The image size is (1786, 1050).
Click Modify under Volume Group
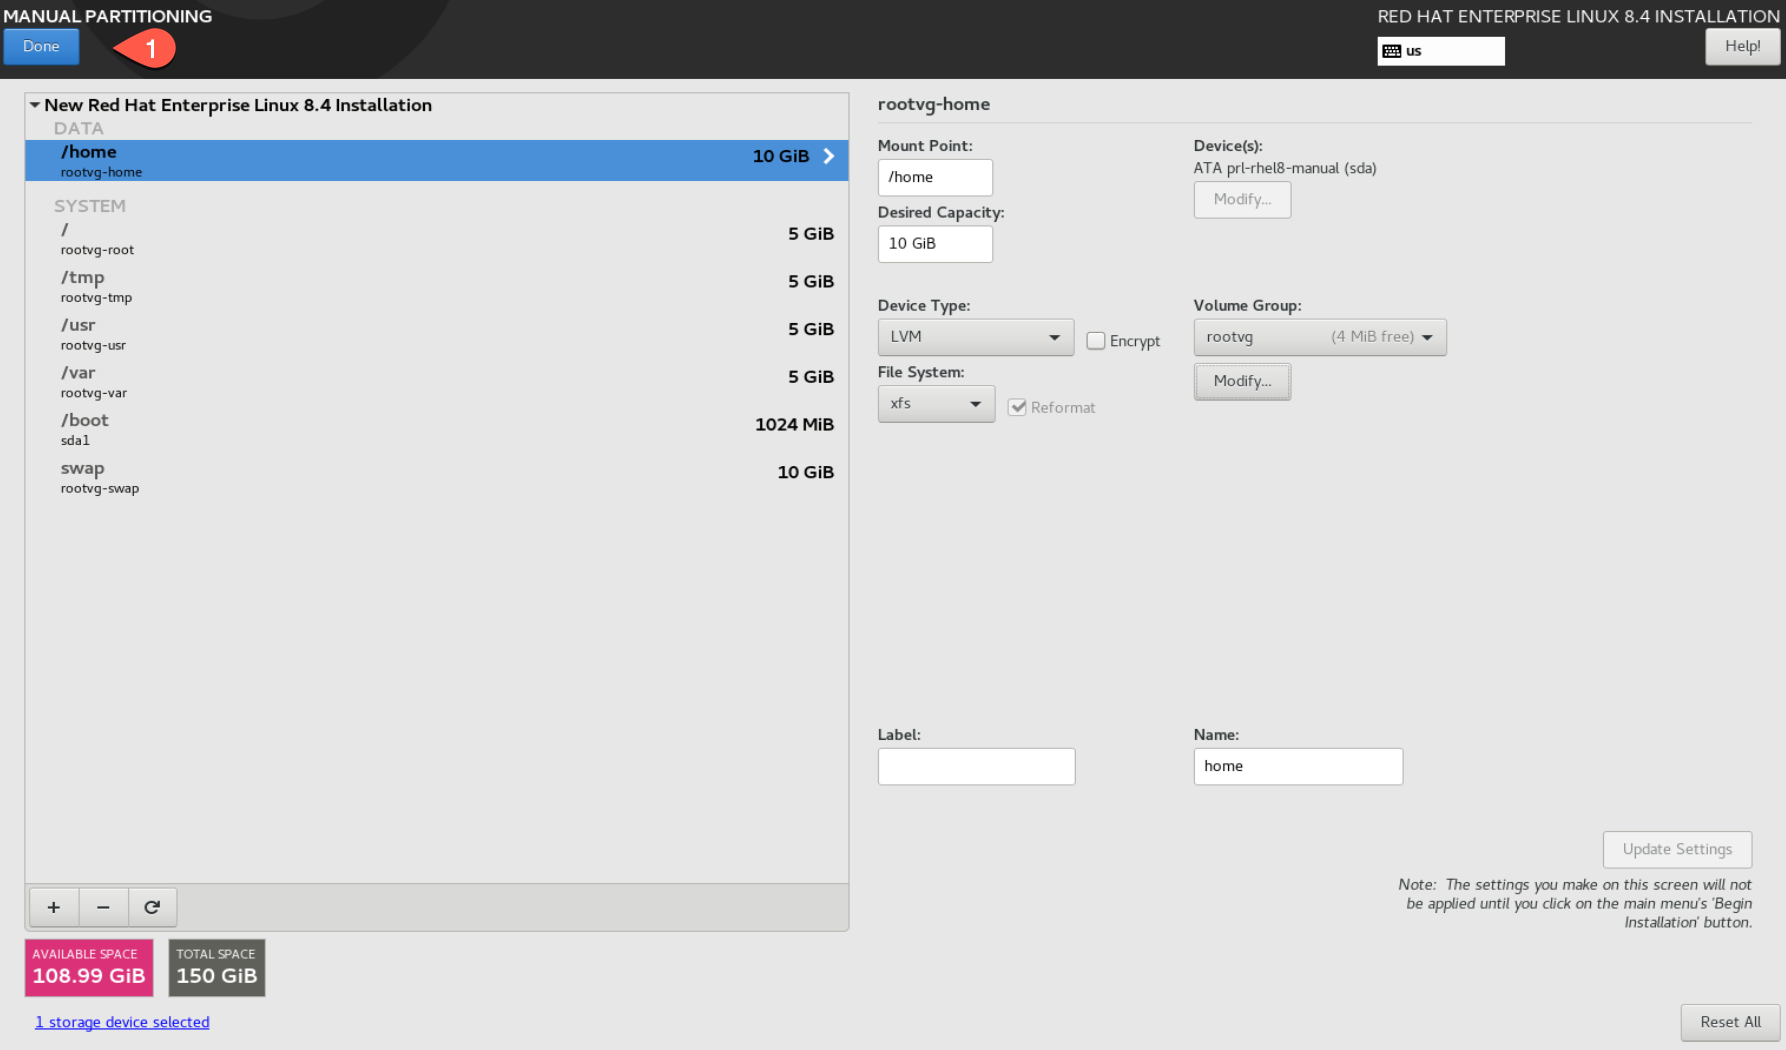click(1242, 381)
